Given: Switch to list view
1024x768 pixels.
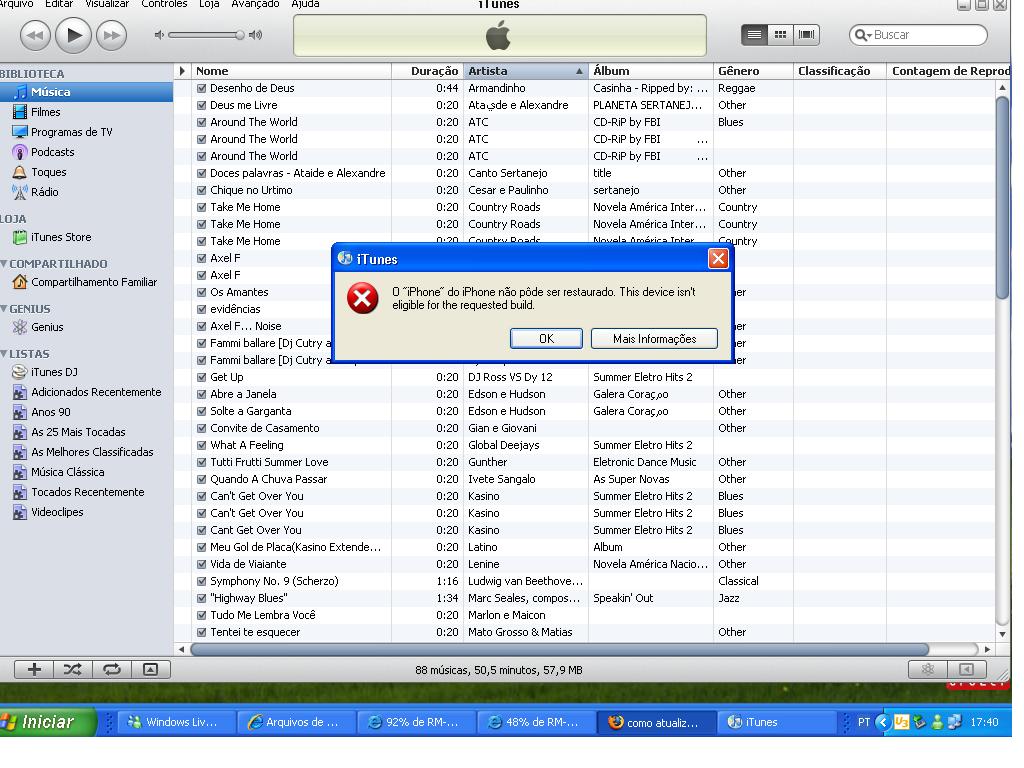Looking at the screenshot, I should pos(754,35).
